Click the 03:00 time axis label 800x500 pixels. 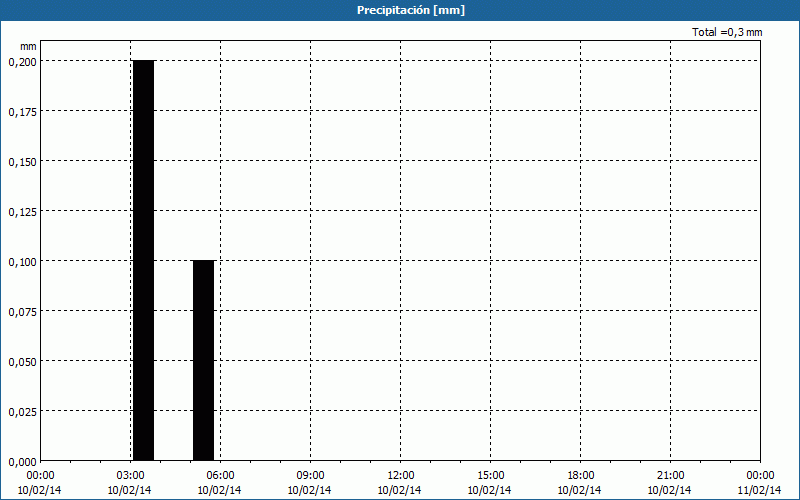coord(130,476)
